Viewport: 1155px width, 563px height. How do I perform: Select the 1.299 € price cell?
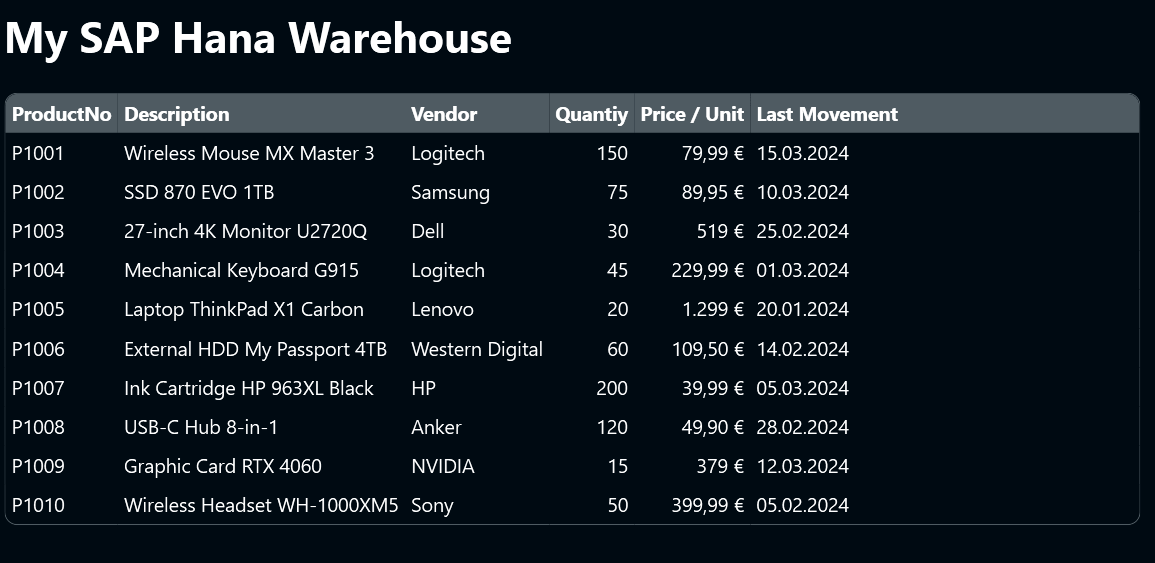(713, 310)
